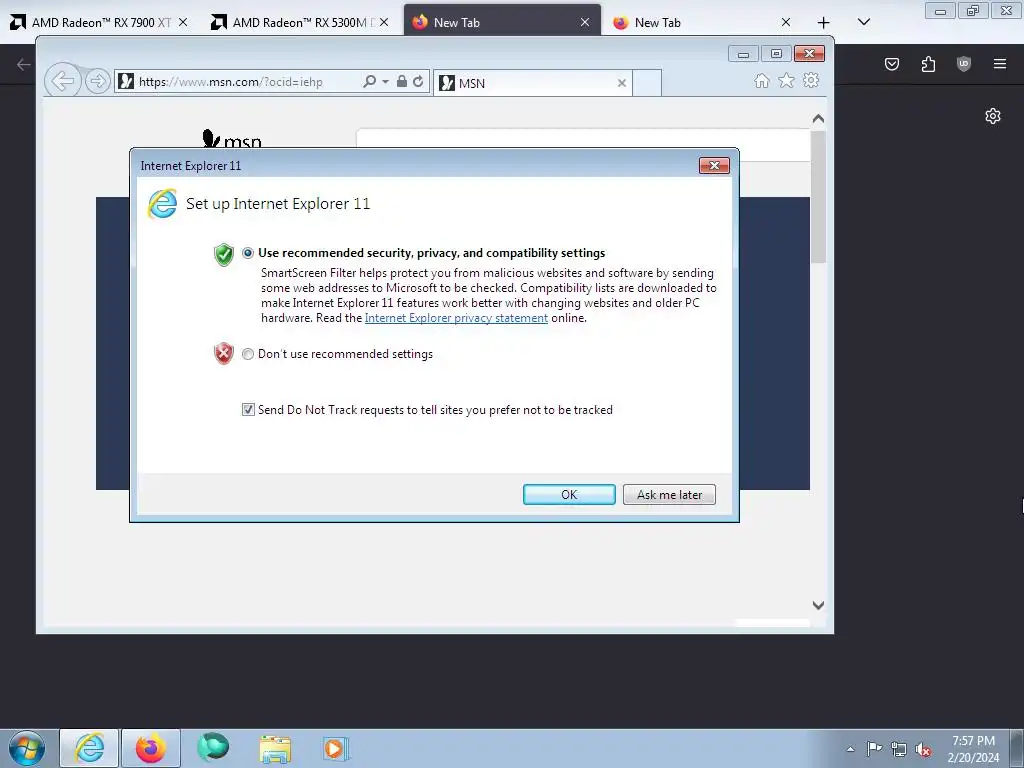Click Internet Explorer taskbar icon
This screenshot has height=768, width=1024.
coord(89,748)
